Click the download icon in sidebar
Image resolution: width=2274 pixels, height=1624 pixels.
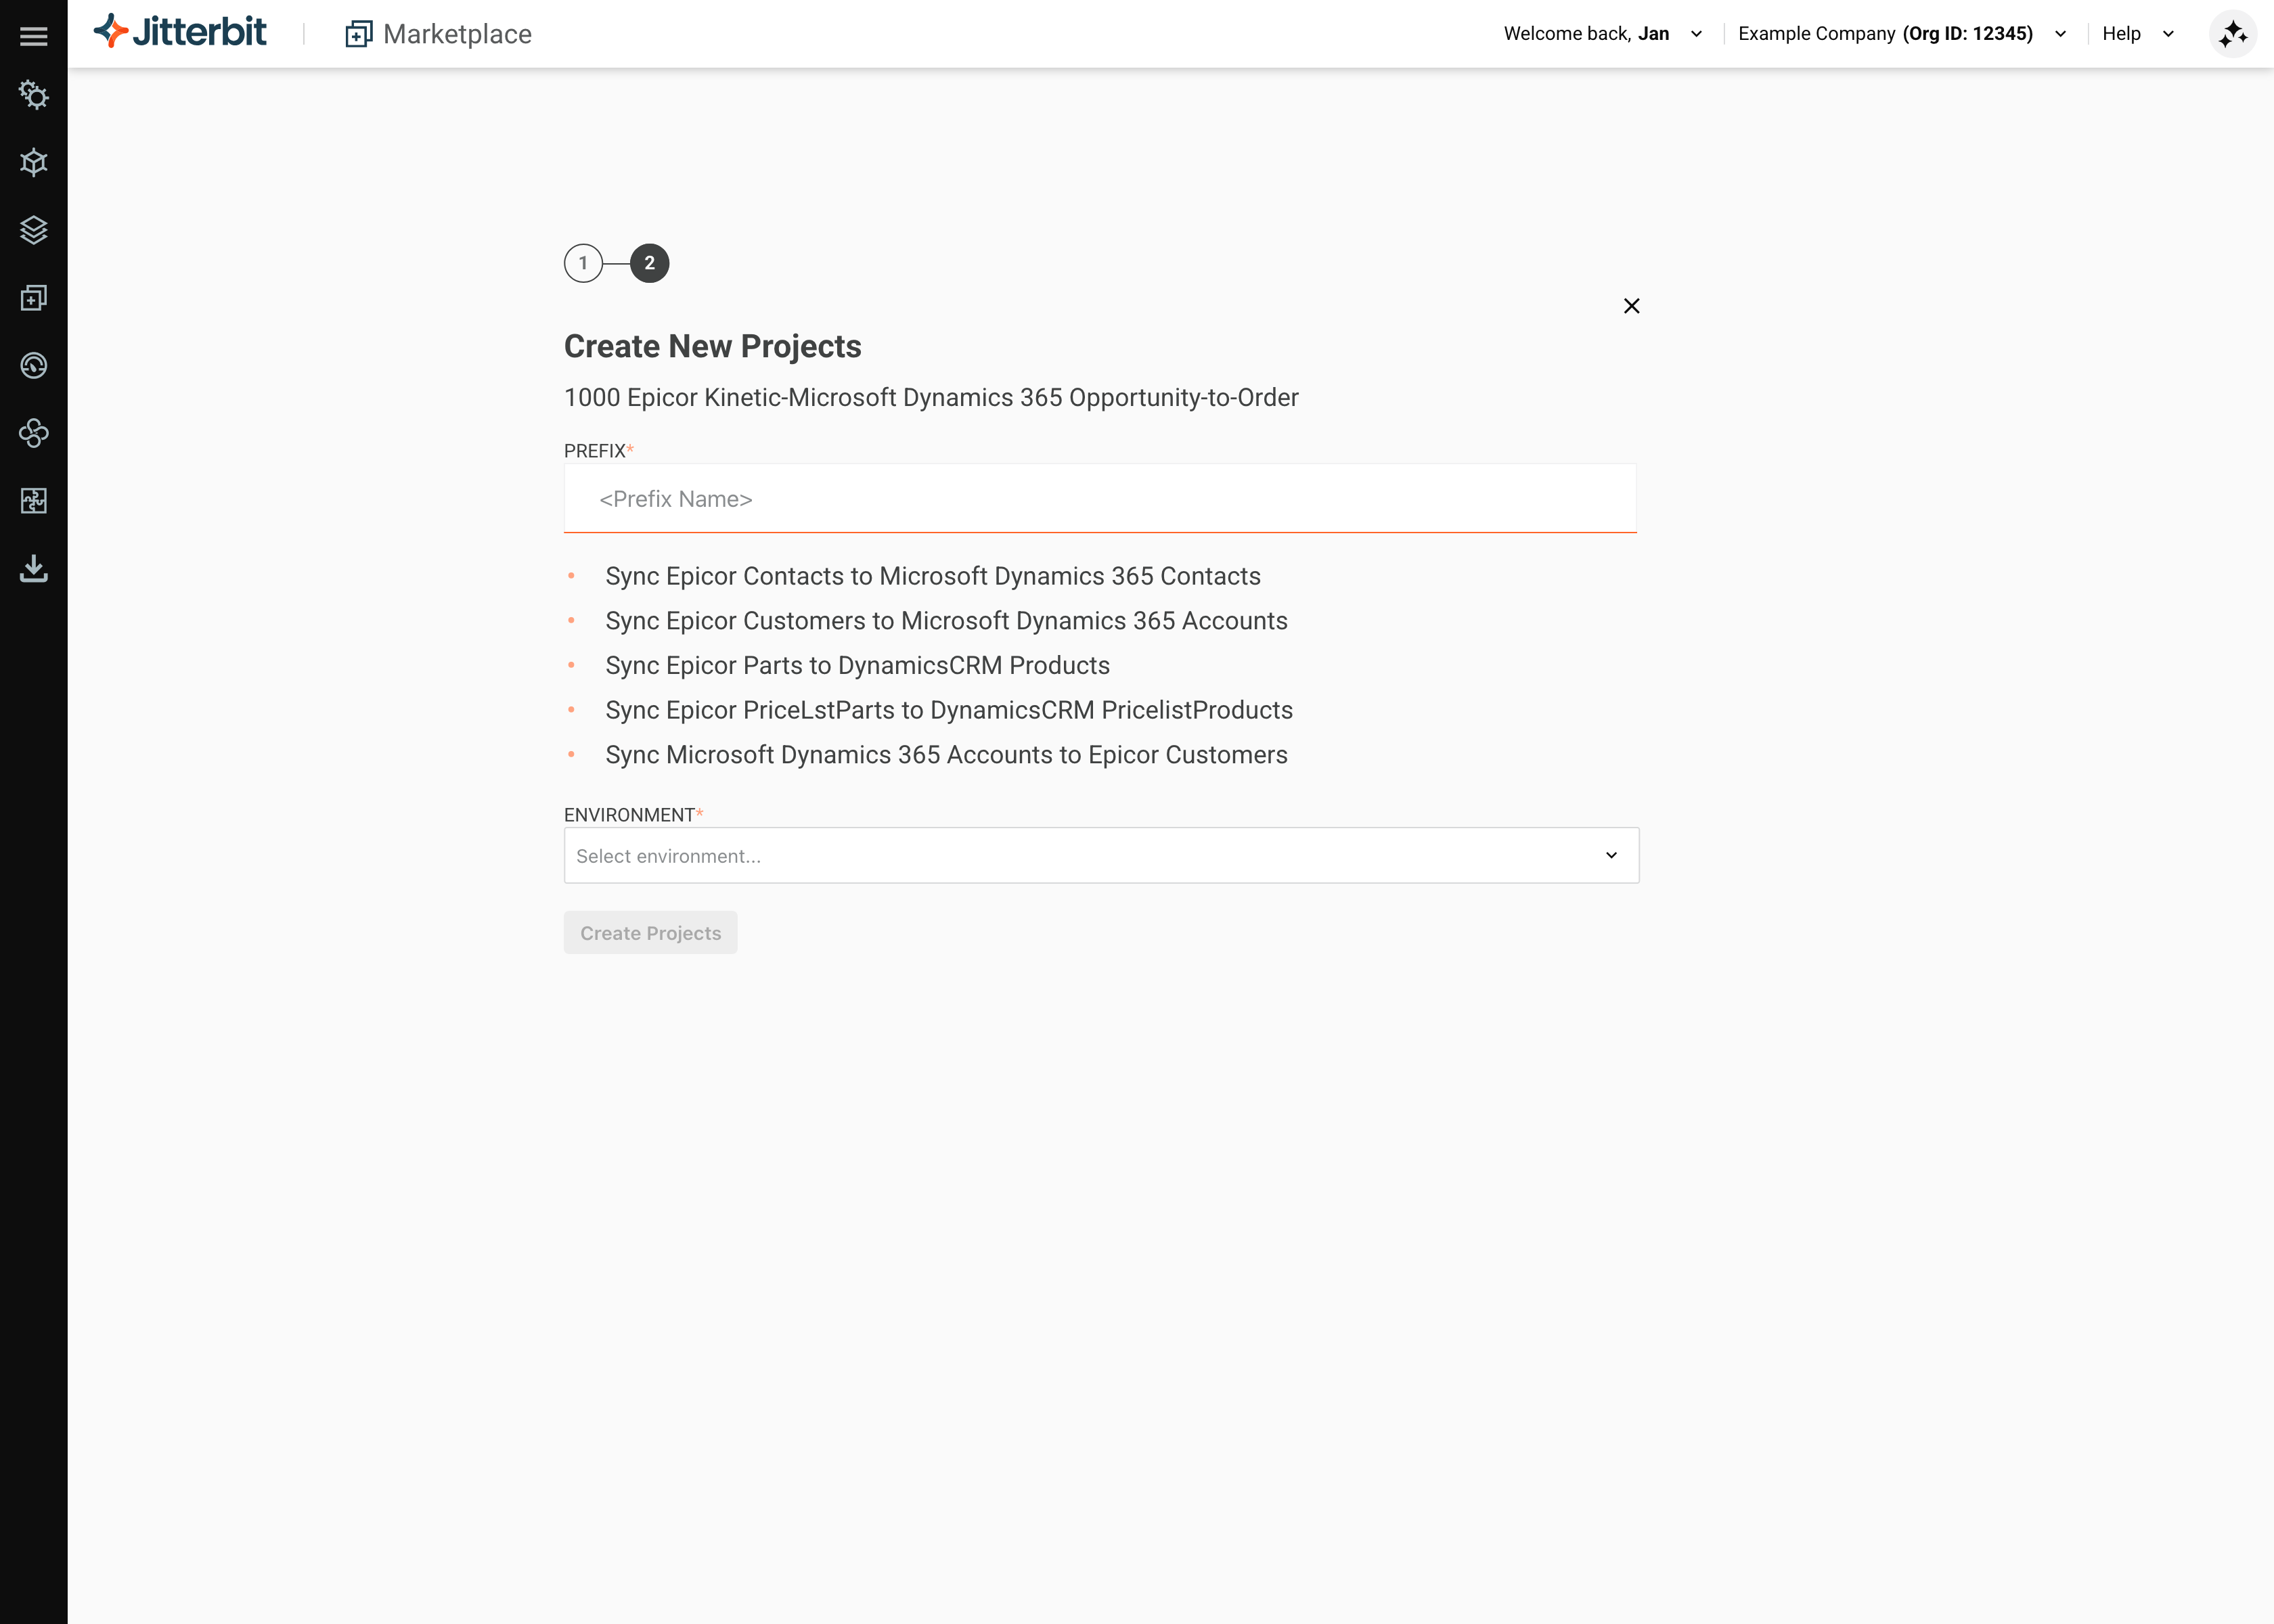pos(33,568)
